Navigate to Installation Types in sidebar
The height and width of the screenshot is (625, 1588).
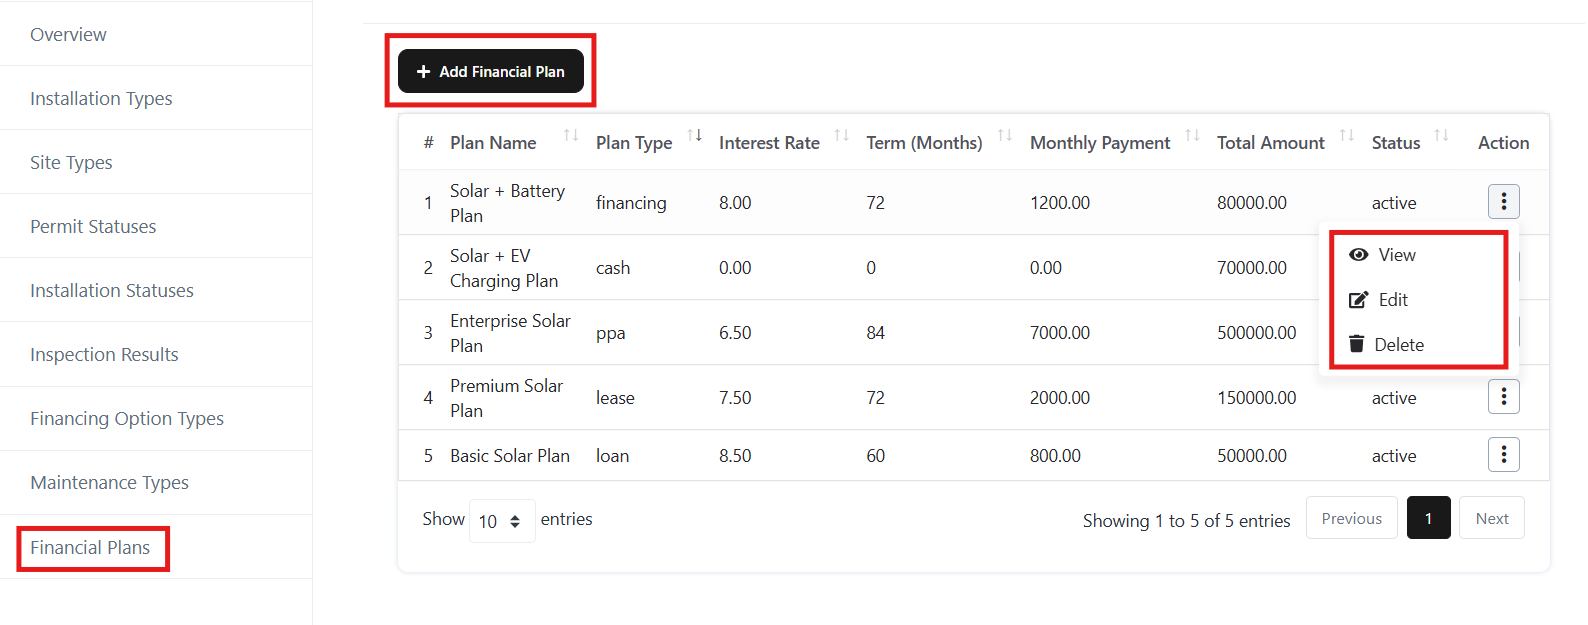pyautogui.click(x=101, y=98)
